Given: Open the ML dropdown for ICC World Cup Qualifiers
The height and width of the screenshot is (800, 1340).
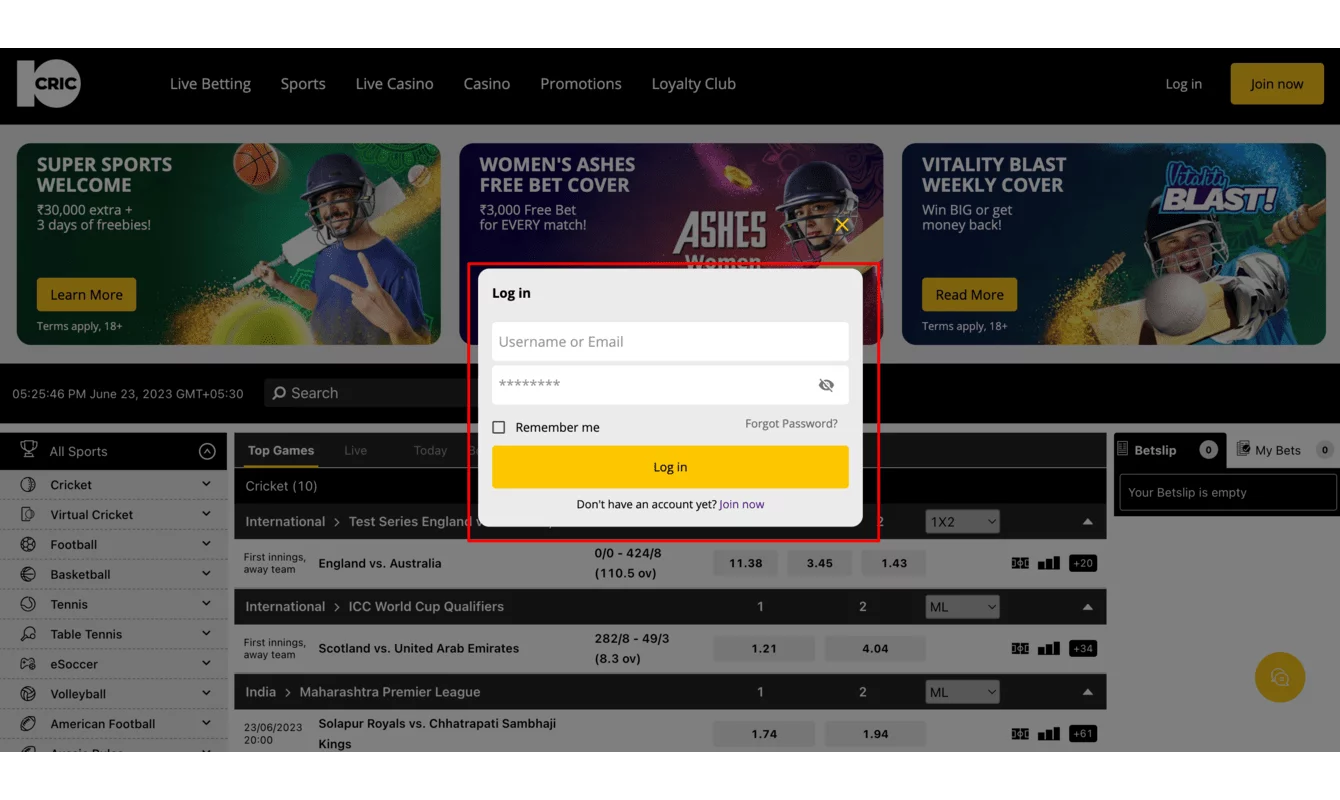Looking at the screenshot, I should [x=962, y=606].
